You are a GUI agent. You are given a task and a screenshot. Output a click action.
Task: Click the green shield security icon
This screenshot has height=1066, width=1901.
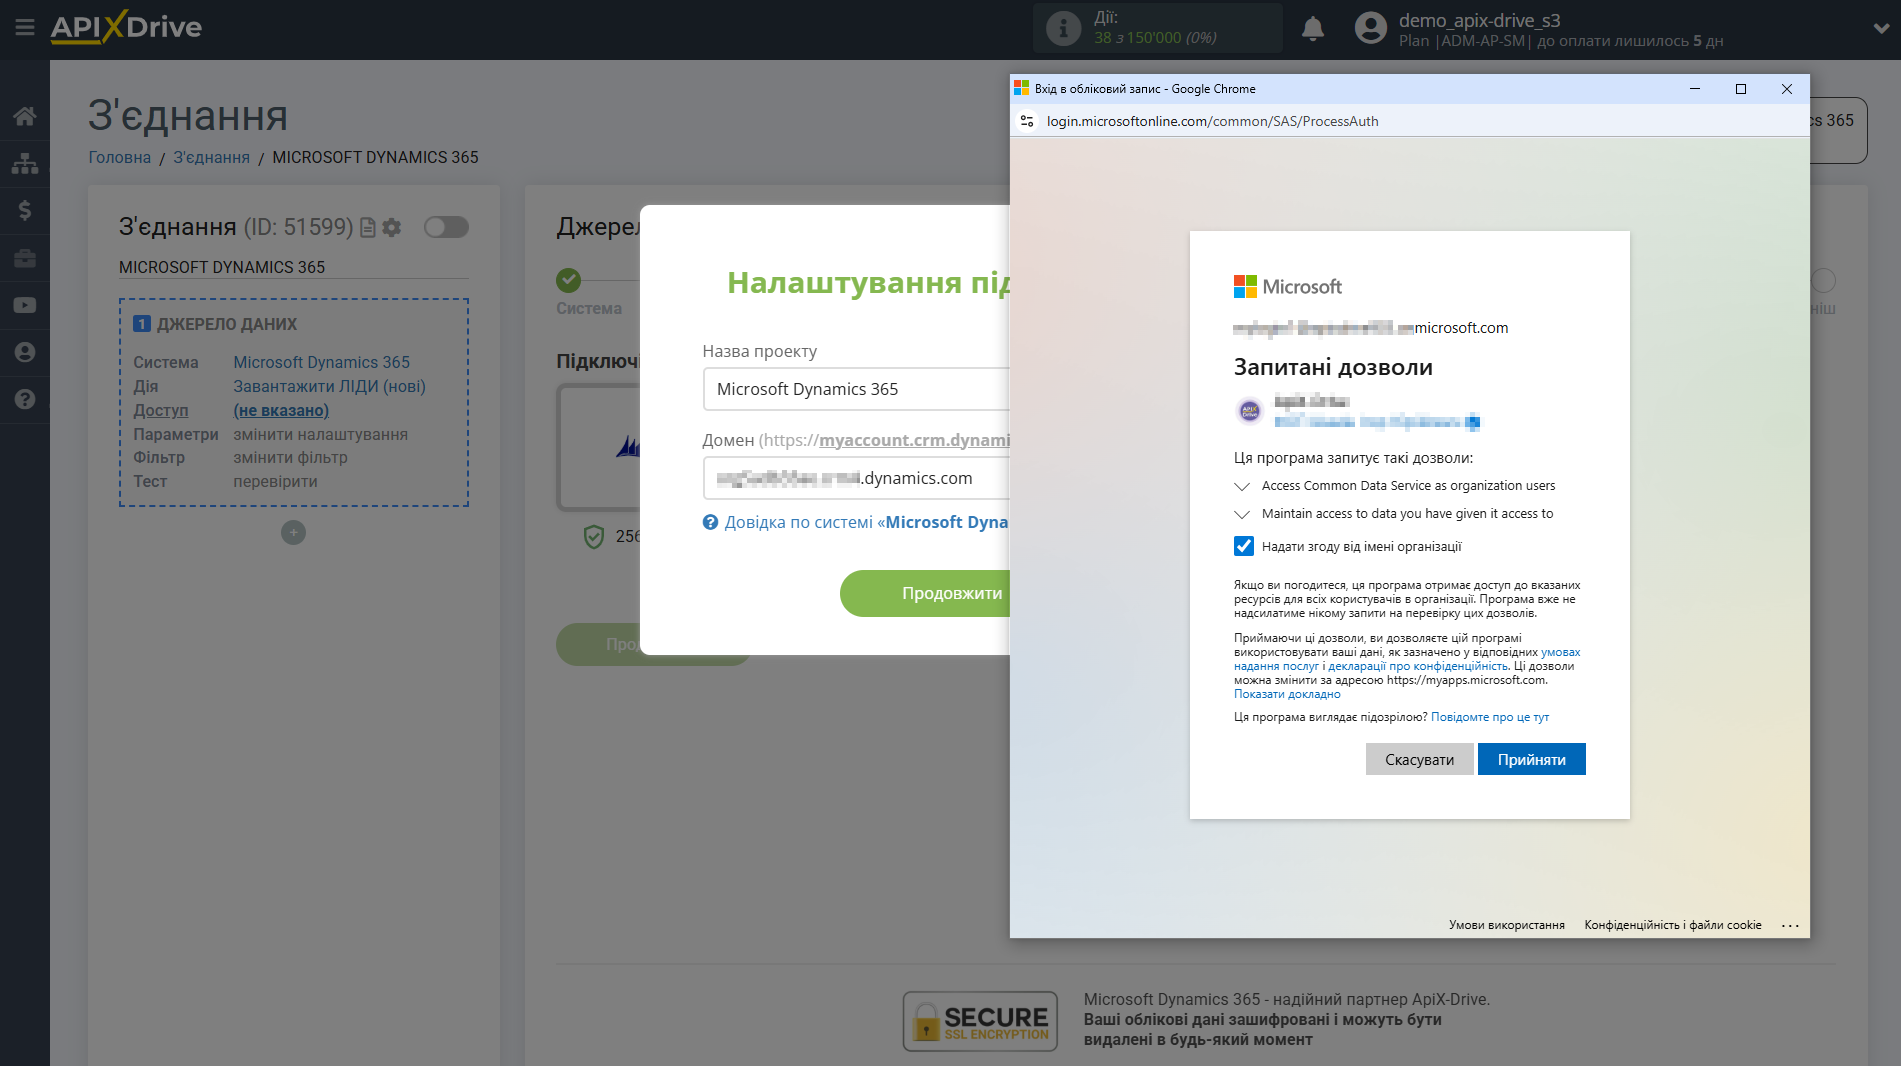point(594,537)
